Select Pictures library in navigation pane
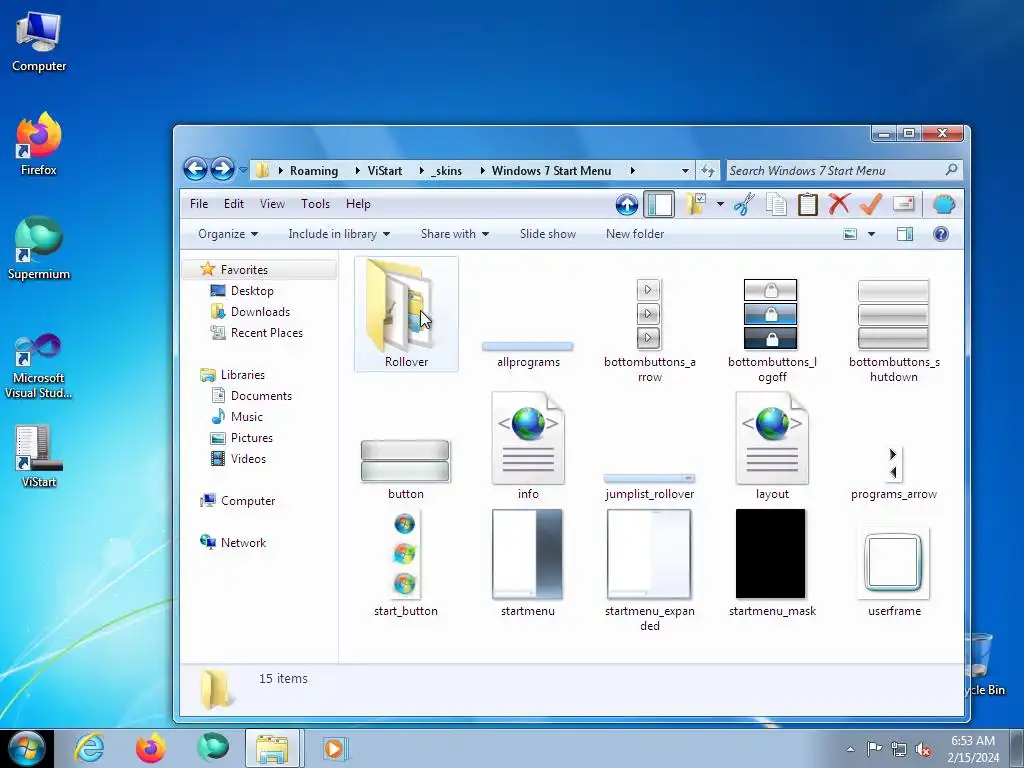This screenshot has width=1024, height=768. [x=251, y=438]
